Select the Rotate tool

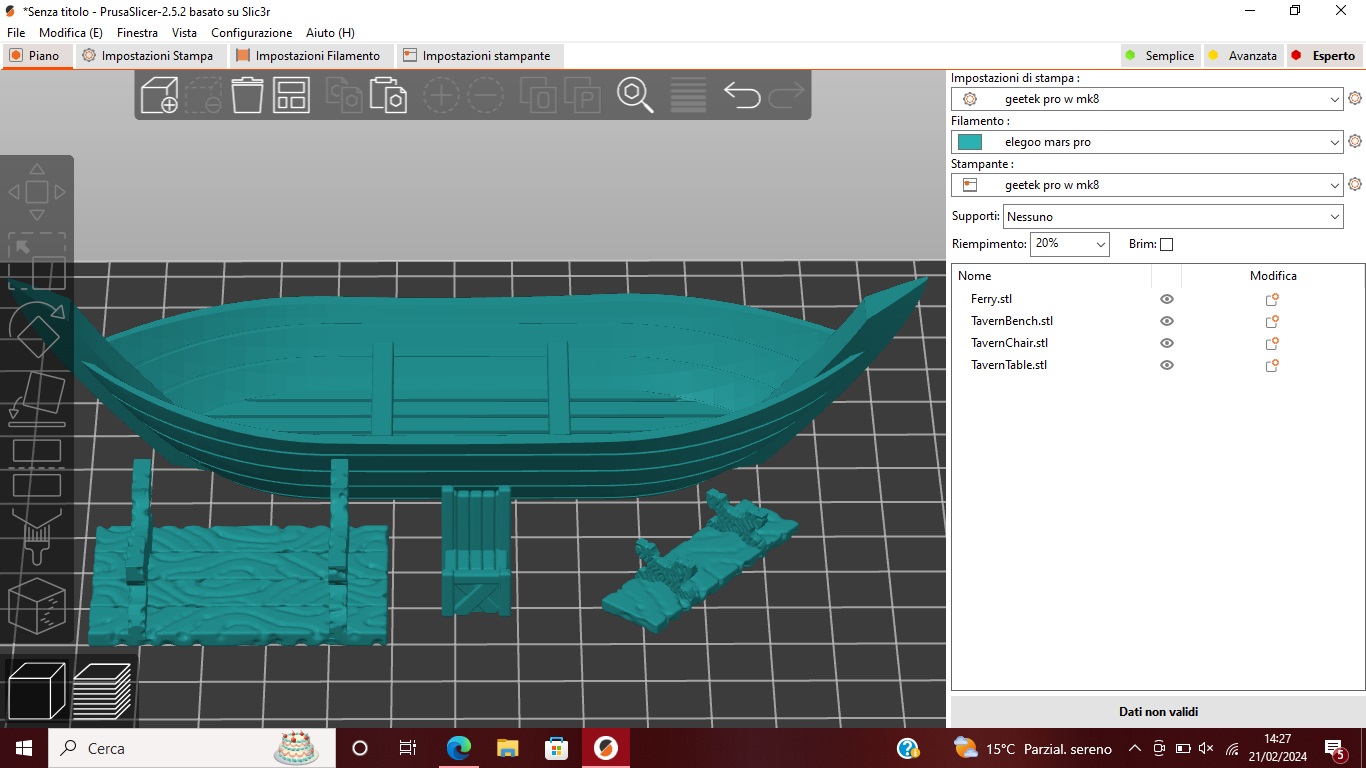point(37,330)
